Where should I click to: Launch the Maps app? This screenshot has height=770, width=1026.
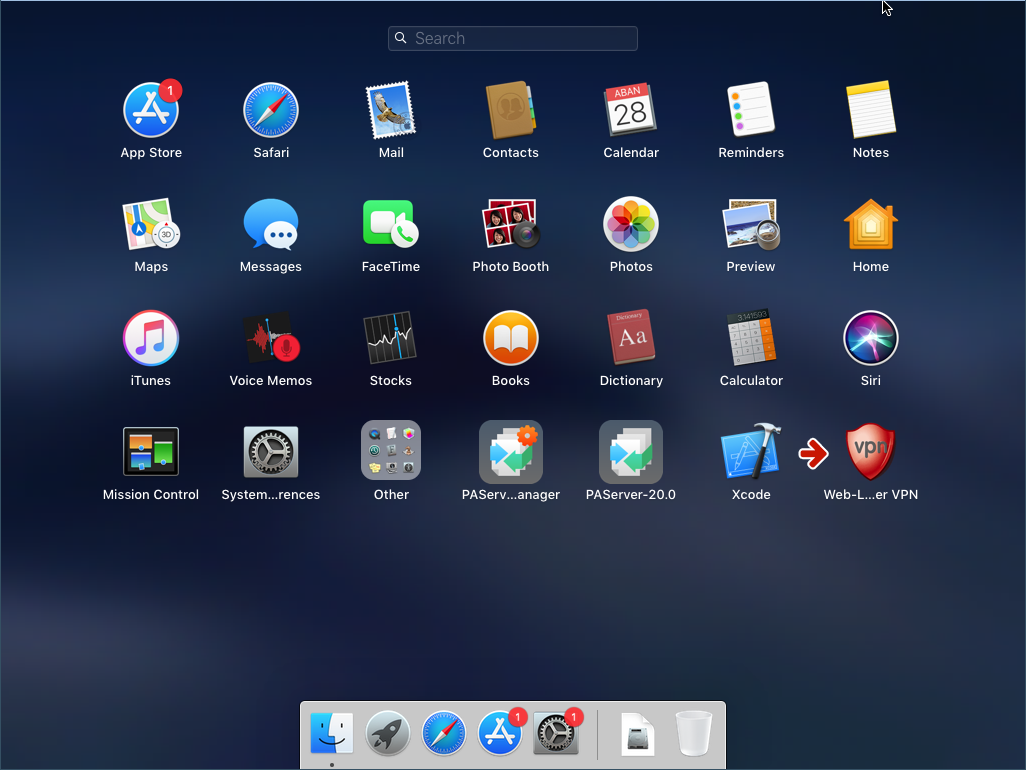tap(151, 224)
